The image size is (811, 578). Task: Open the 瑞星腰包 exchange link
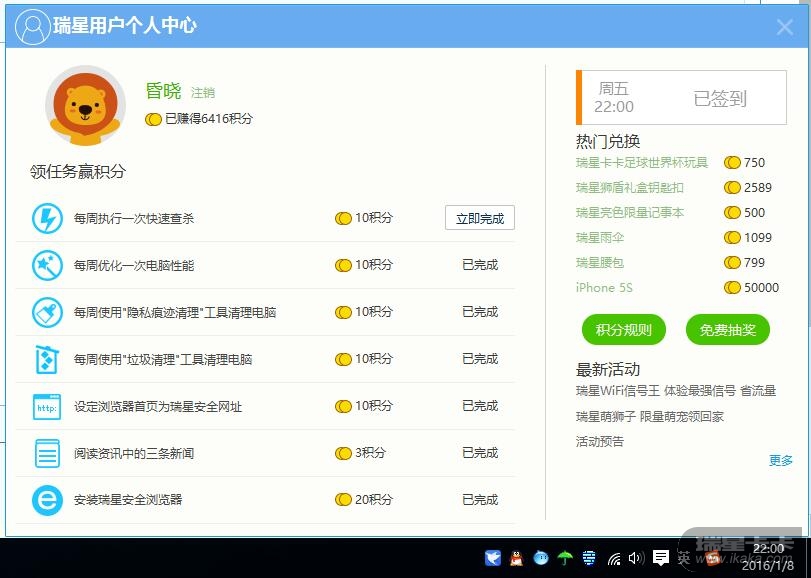tap(600, 263)
